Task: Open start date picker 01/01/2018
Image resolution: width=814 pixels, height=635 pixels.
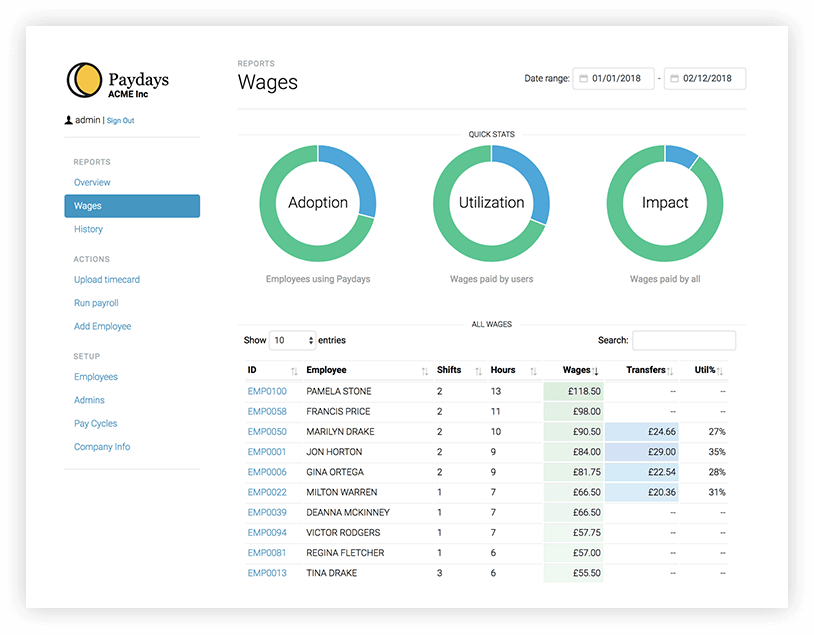Action: click(613, 78)
